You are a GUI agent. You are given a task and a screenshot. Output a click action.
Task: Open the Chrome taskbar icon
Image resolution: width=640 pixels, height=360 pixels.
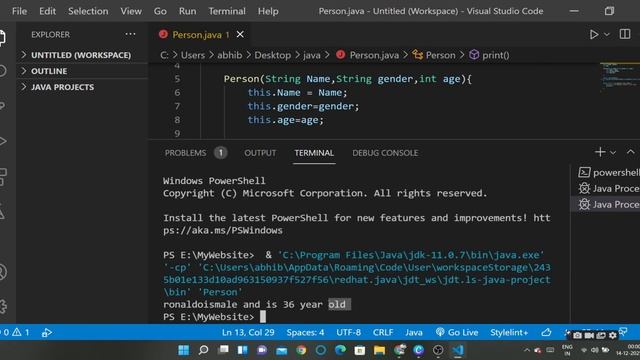click(301, 350)
